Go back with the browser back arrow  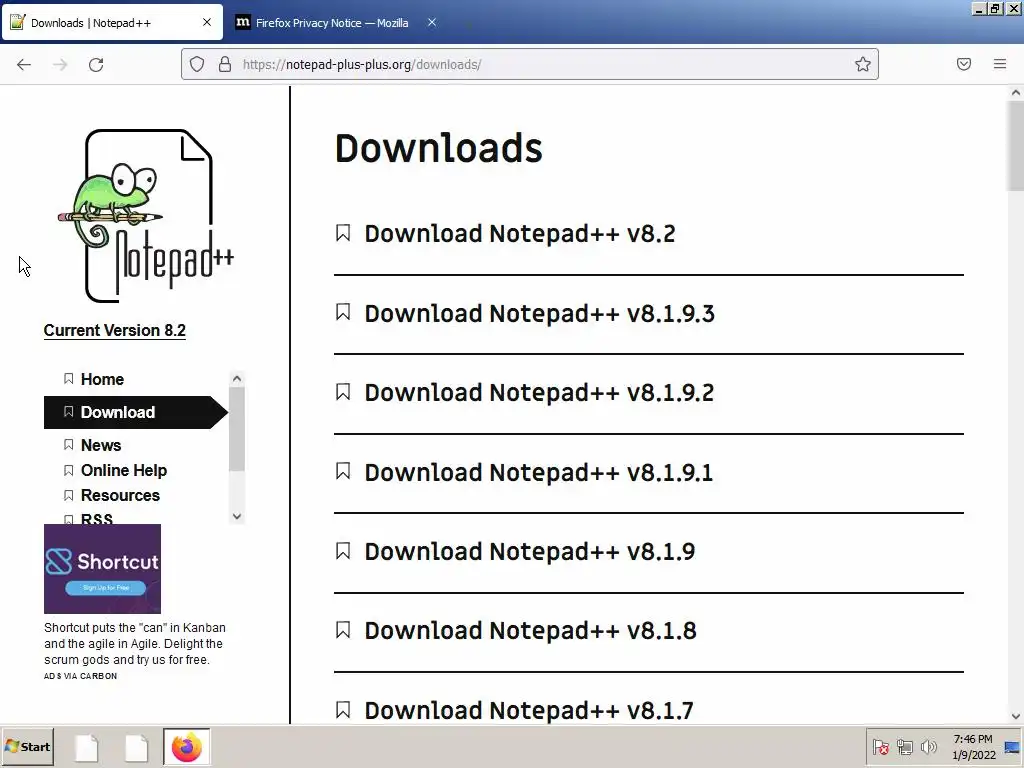24,64
